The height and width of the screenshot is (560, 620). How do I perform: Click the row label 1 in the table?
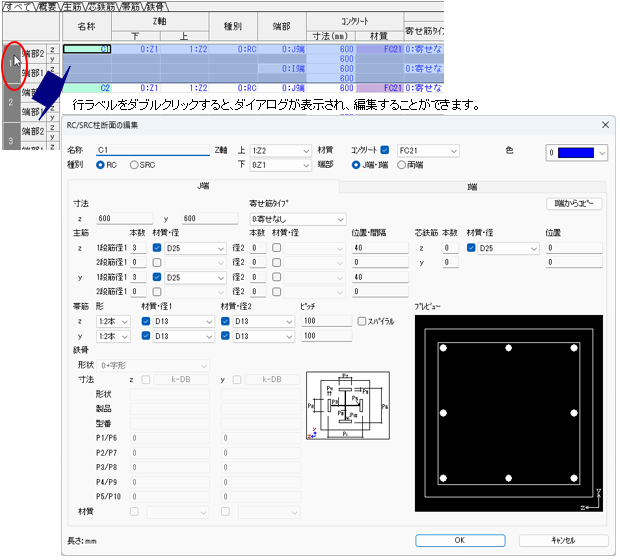pos(11,63)
